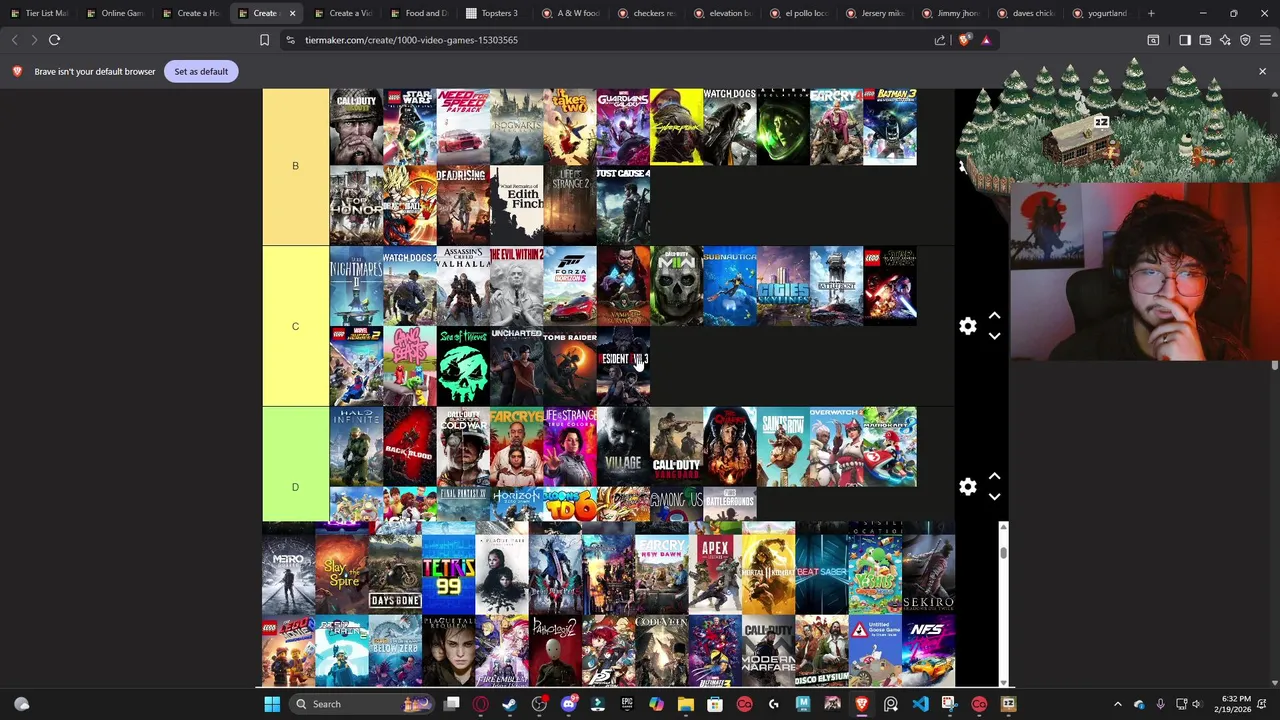
Task: Select the Halo Infinite cover in tier D
Action: (356, 446)
